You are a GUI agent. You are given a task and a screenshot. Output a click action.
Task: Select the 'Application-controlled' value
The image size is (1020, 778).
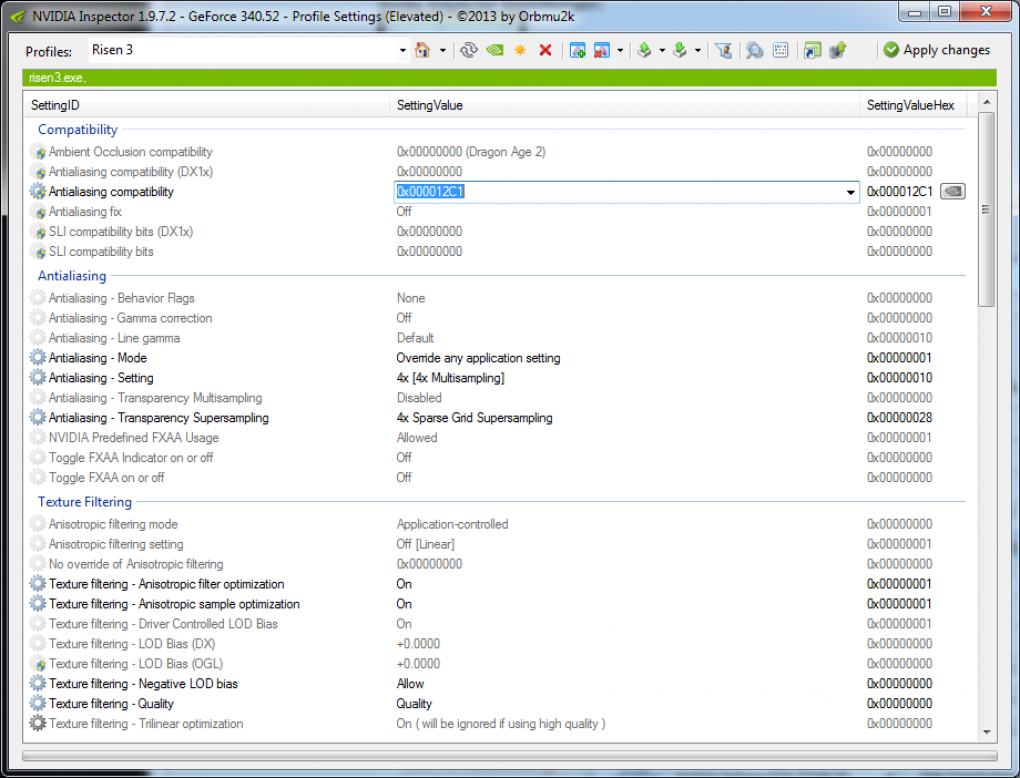click(x=452, y=524)
